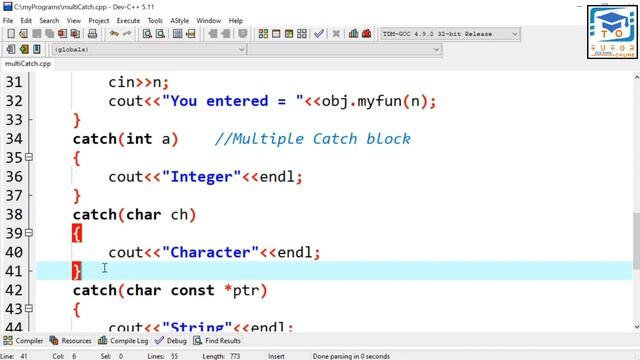Click the "Done parsing in 0 seconds" status text
This screenshot has width=640, height=360.
(x=351, y=356)
